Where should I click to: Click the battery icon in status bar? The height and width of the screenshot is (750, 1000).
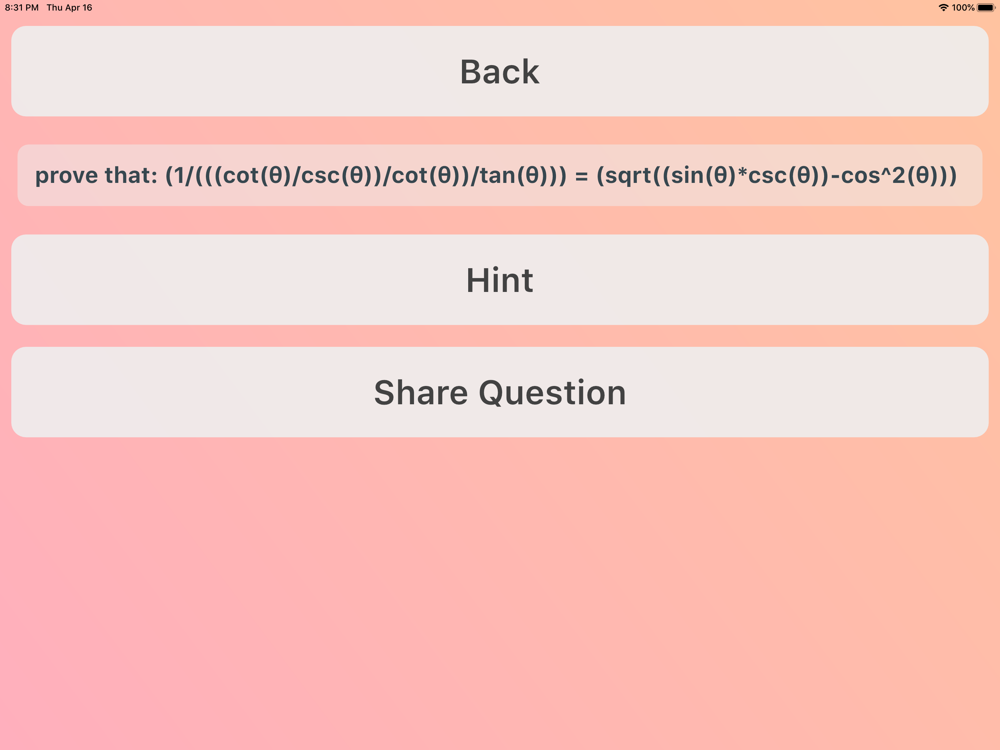[986, 8]
